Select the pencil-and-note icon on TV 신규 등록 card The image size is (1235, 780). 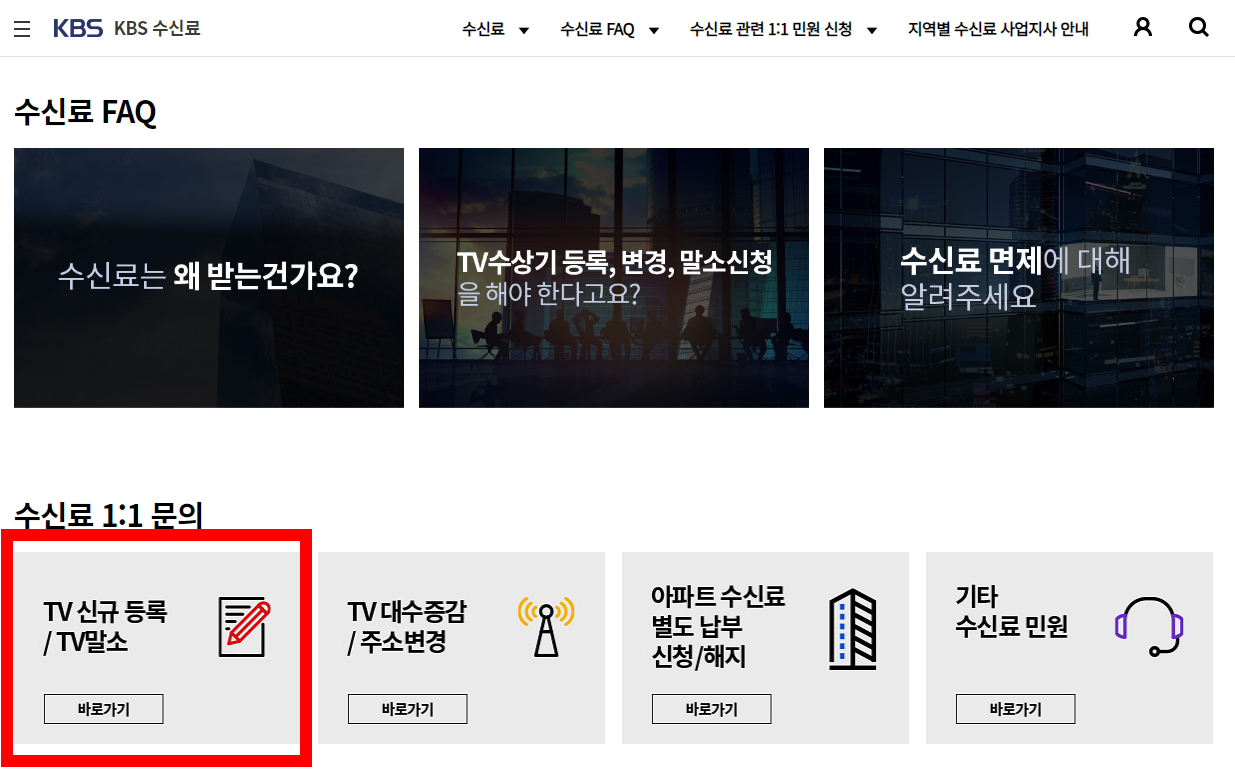pyautogui.click(x=243, y=628)
